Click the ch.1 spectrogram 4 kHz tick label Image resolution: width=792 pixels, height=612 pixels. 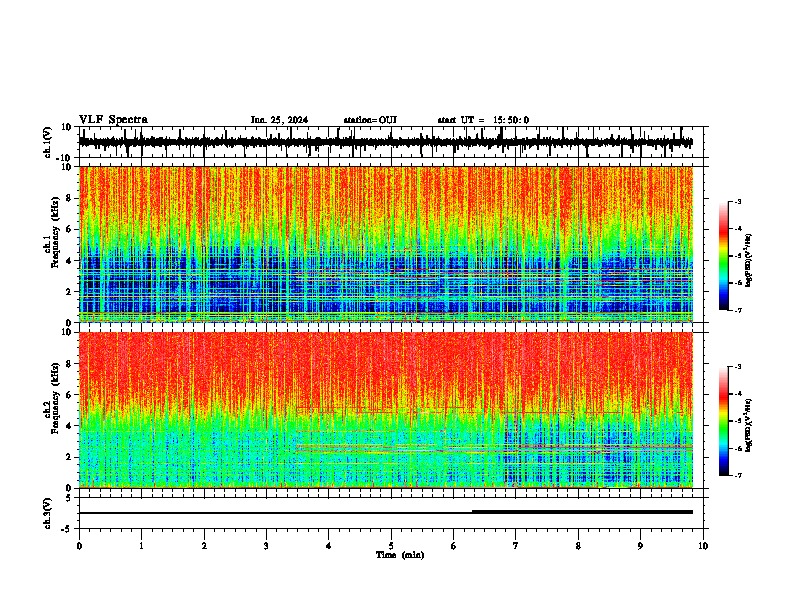coord(69,261)
